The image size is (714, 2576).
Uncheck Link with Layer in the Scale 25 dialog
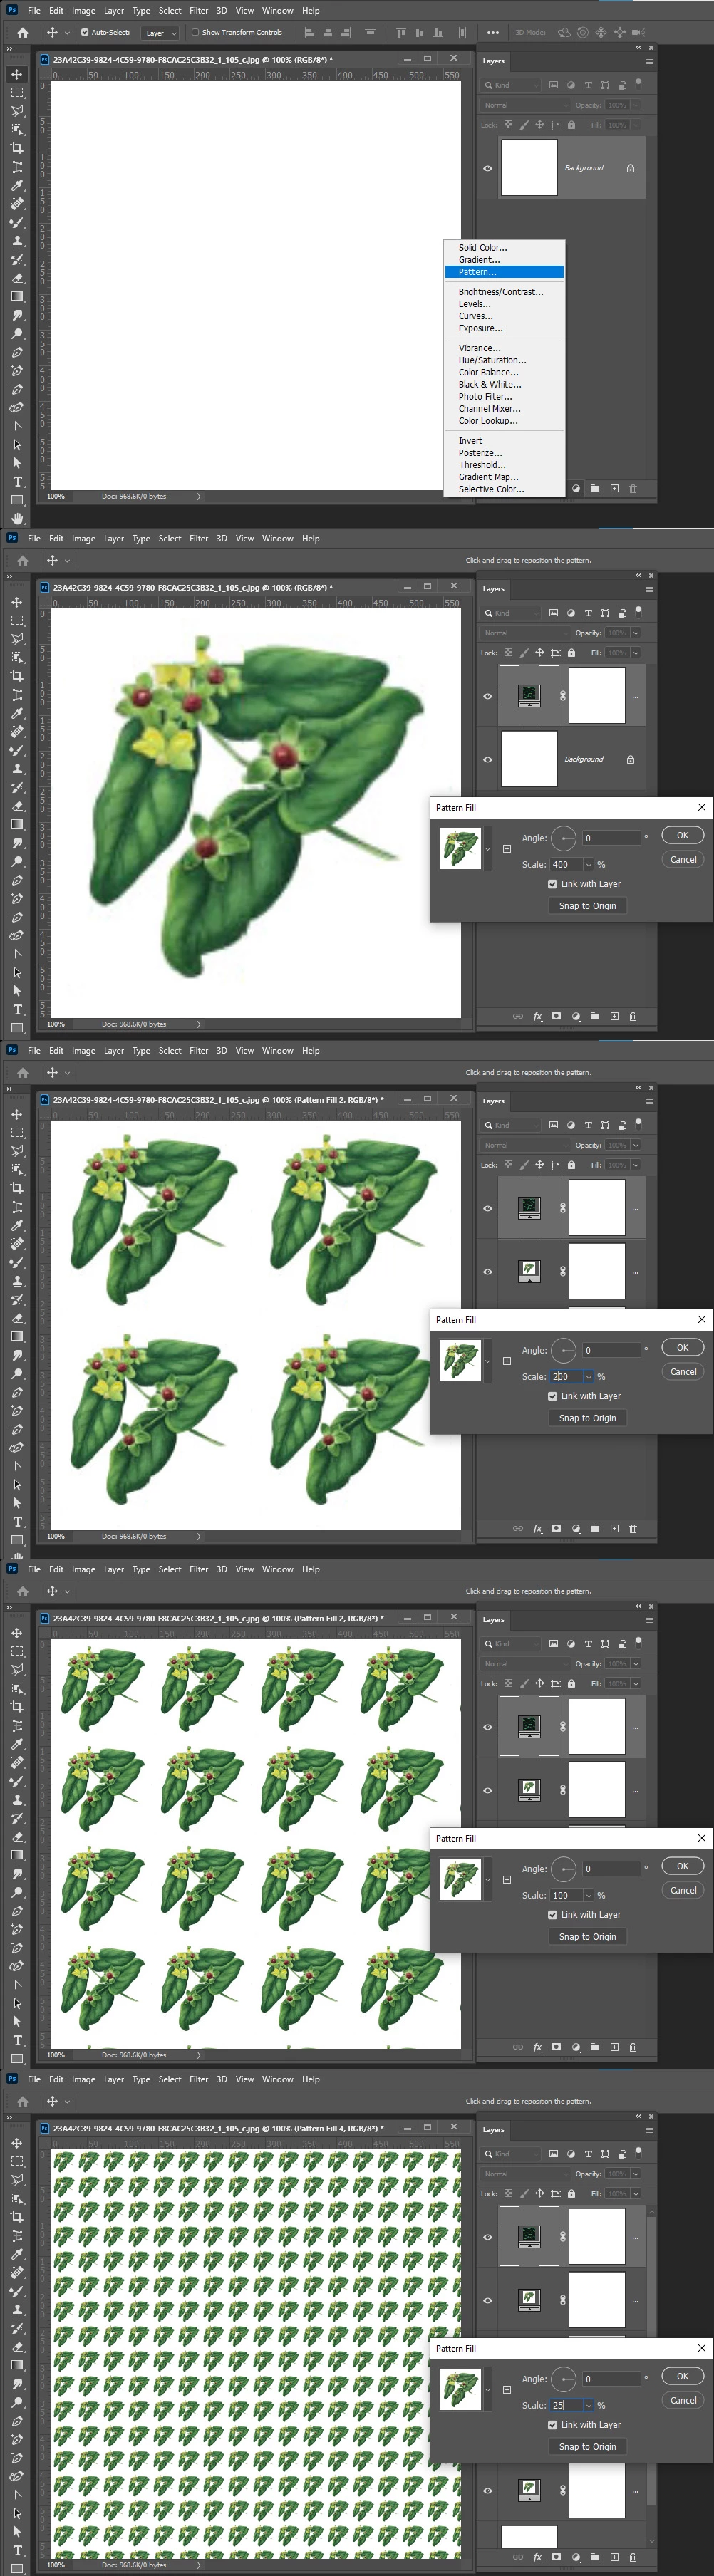[552, 2425]
